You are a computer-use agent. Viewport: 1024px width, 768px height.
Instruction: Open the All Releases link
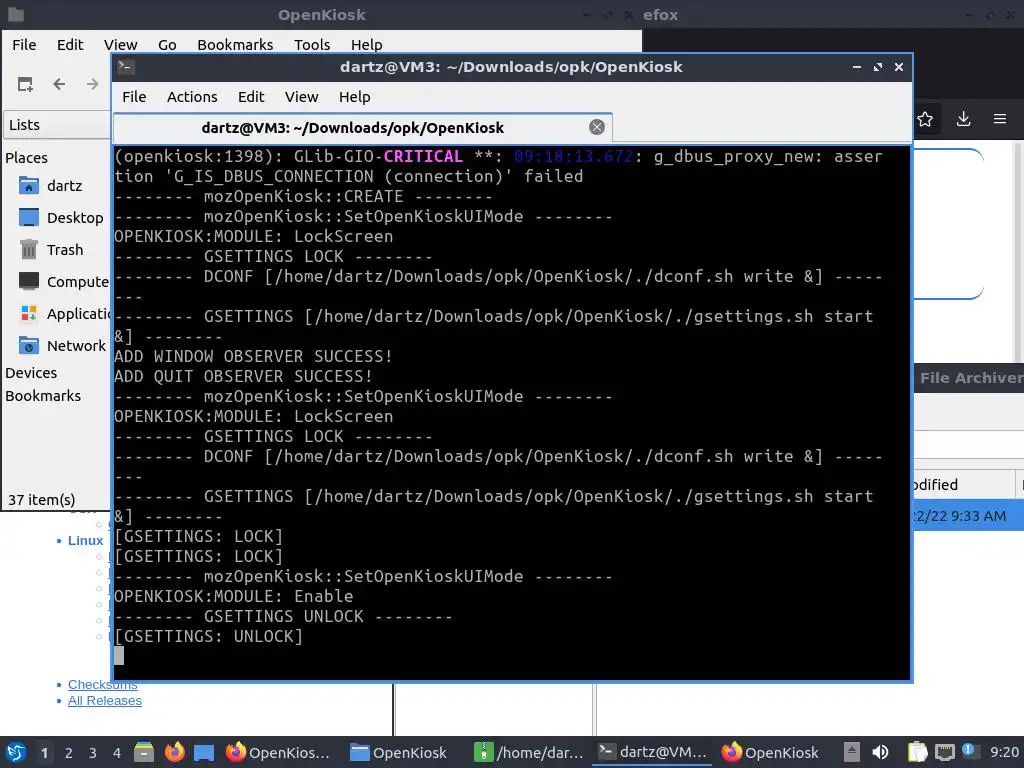pyautogui.click(x=104, y=701)
